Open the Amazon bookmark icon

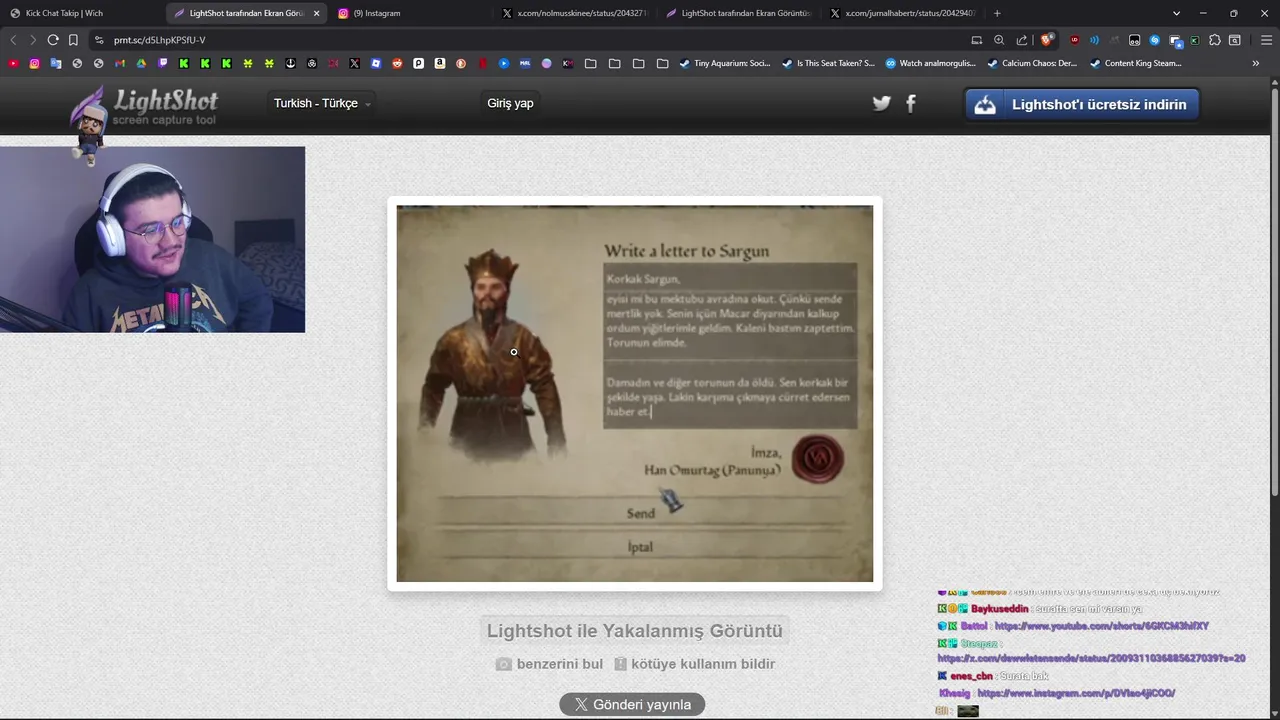[x=440, y=63]
